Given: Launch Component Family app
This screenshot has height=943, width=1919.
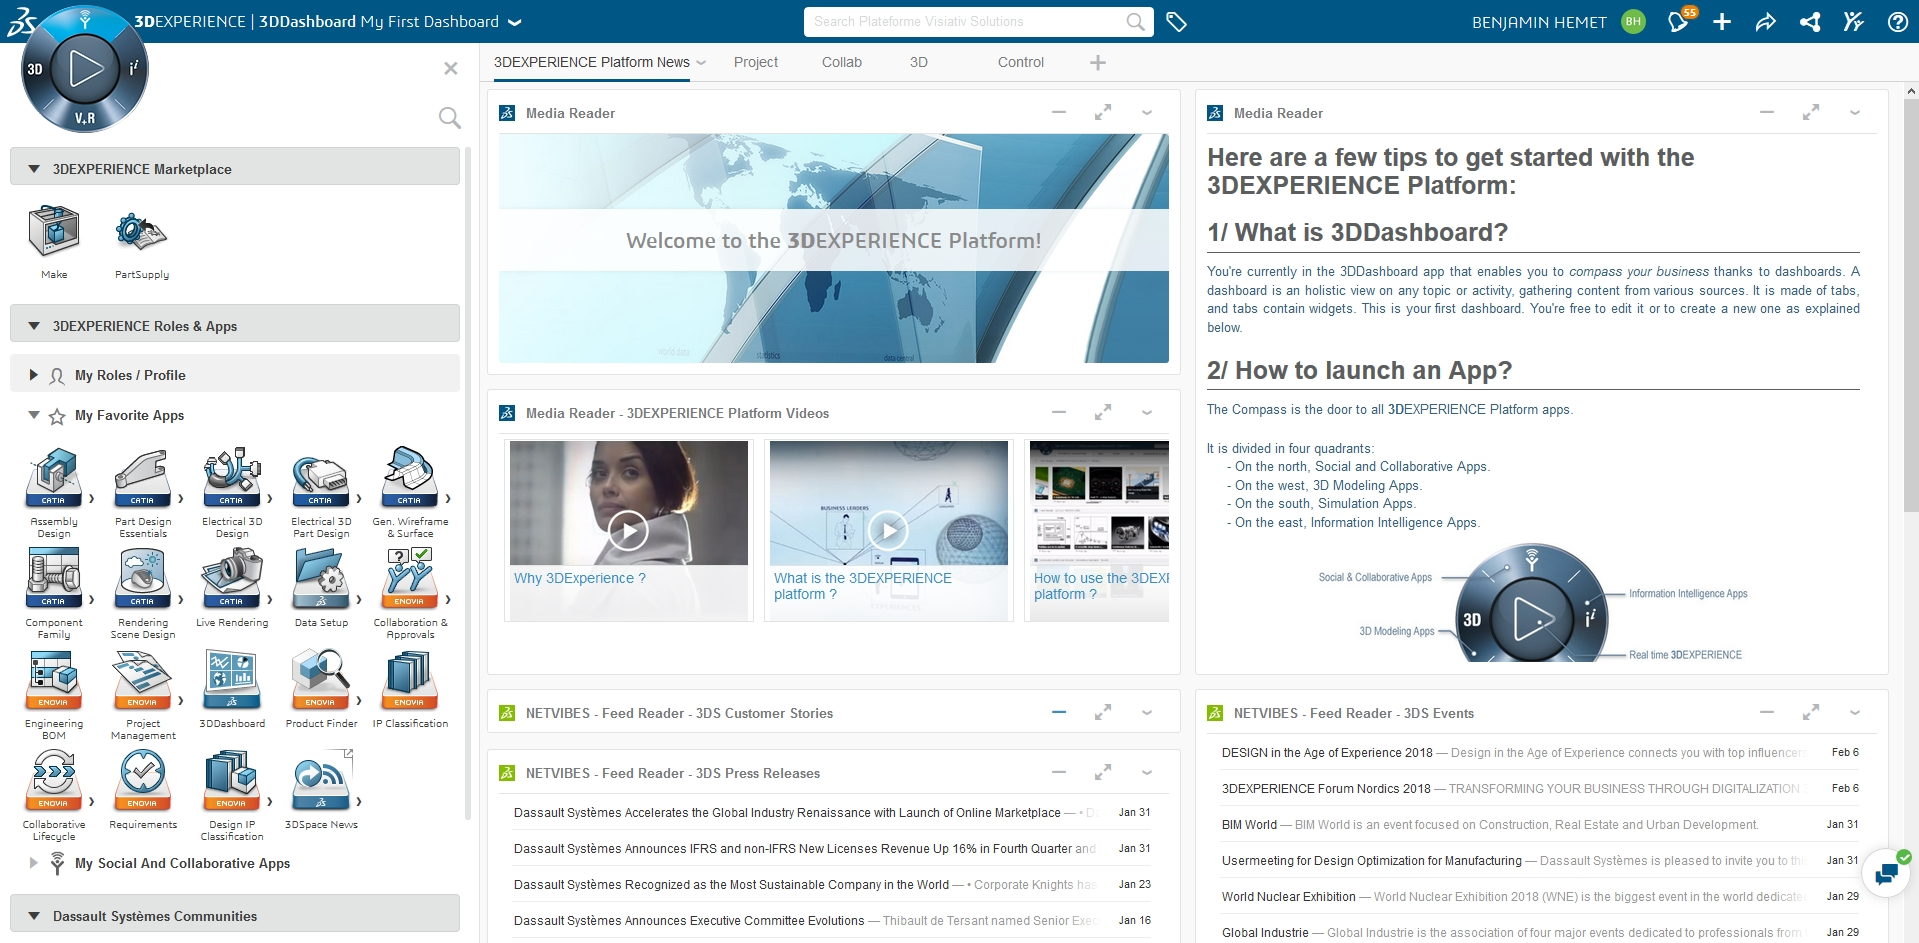Looking at the screenshot, I should (x=53, y=579).
